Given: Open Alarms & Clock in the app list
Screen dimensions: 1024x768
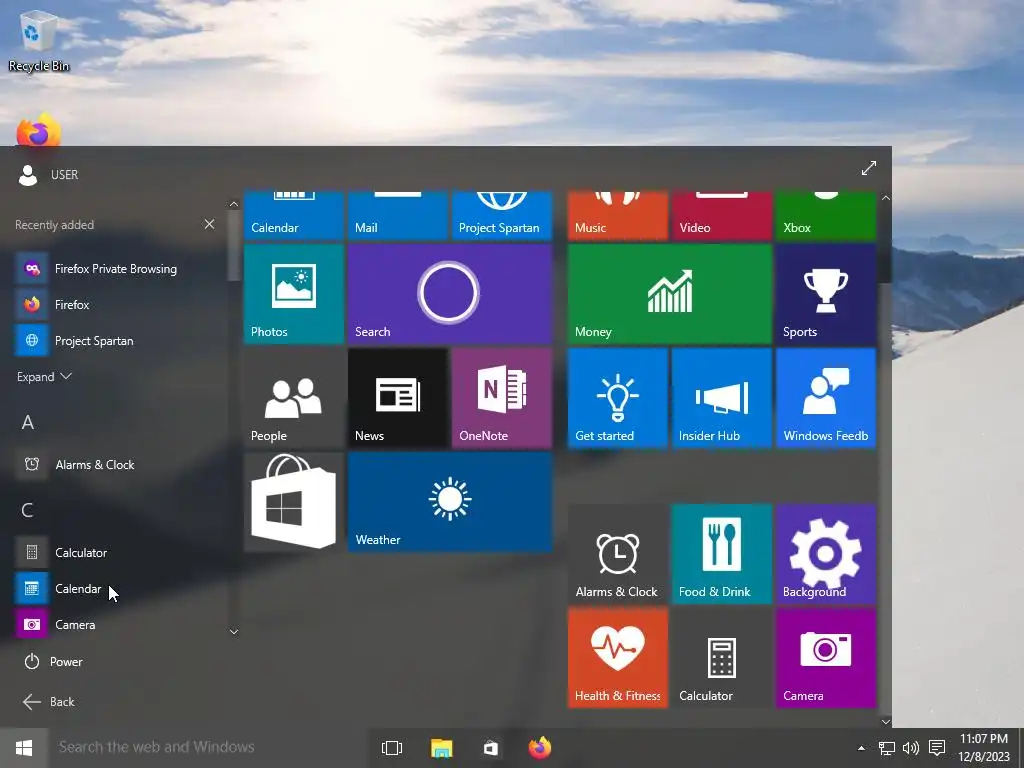Looking at the screenshot, I should point(118,464).
